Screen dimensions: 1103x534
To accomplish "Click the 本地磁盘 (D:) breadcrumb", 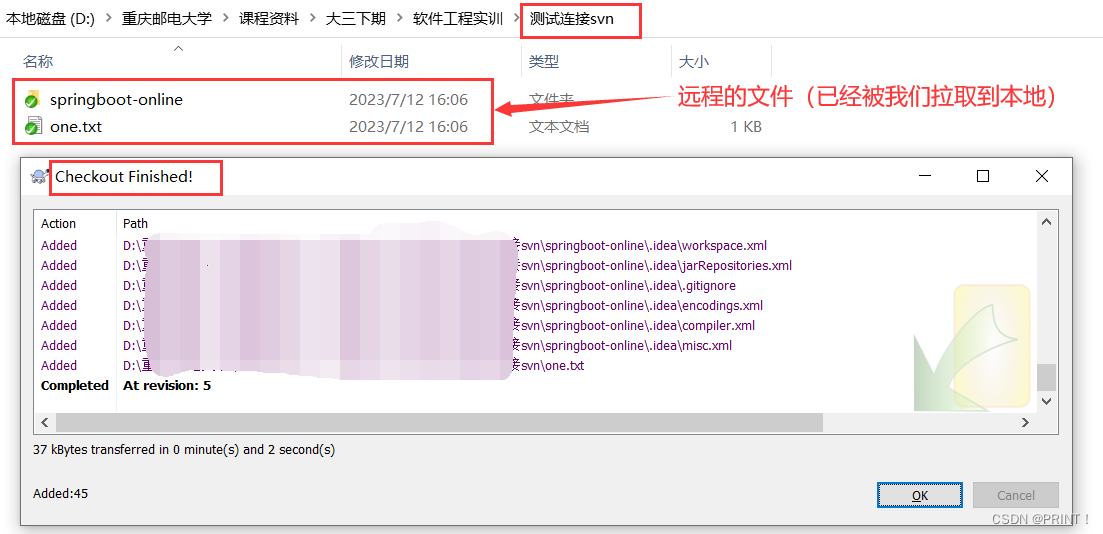I will coord(50,19).
